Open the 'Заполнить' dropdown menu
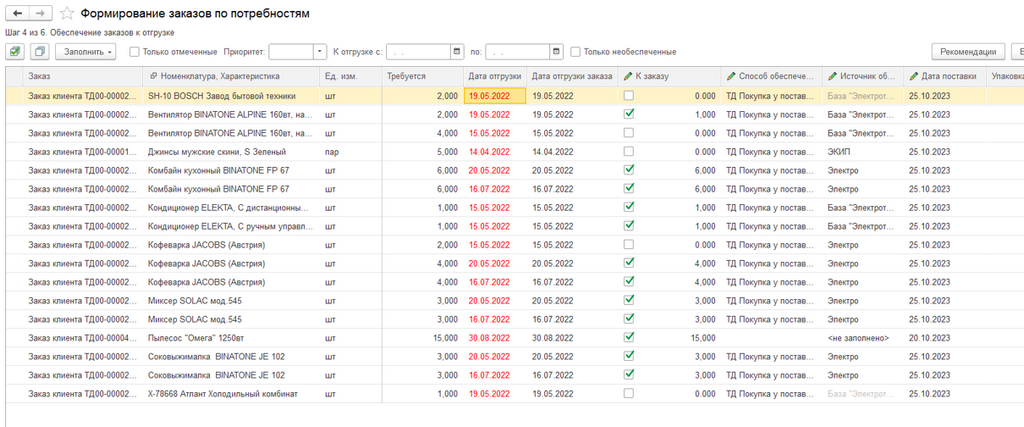This screenshot has width=1024, height=427. pyautogui.click(x=86, y=52)
